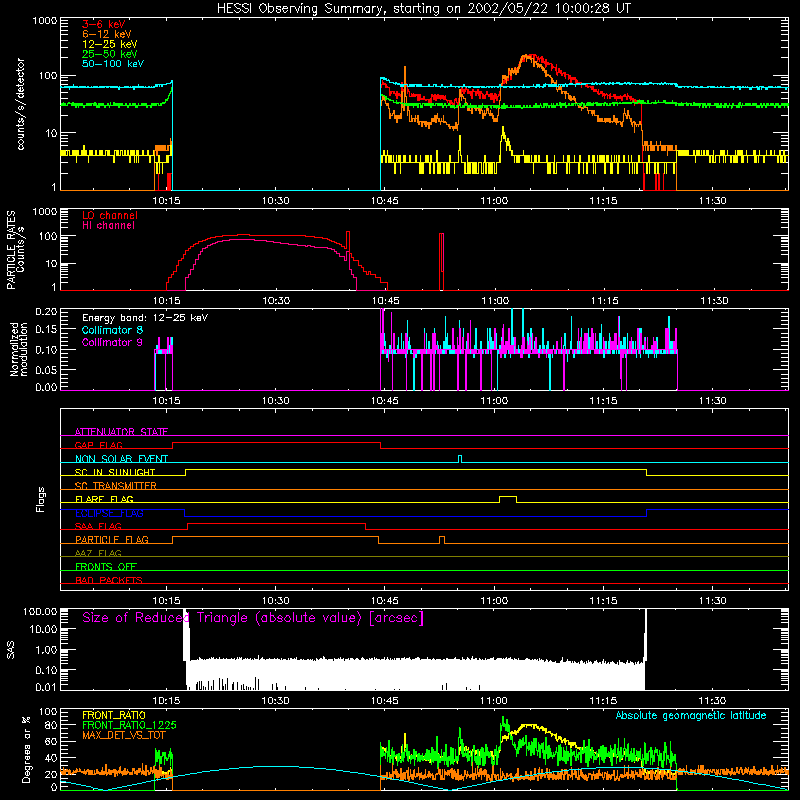Select the FLARE_FLAG label
Image resolution: width=800 pixels, height=800 pixels.
click(x=104, y=499)
